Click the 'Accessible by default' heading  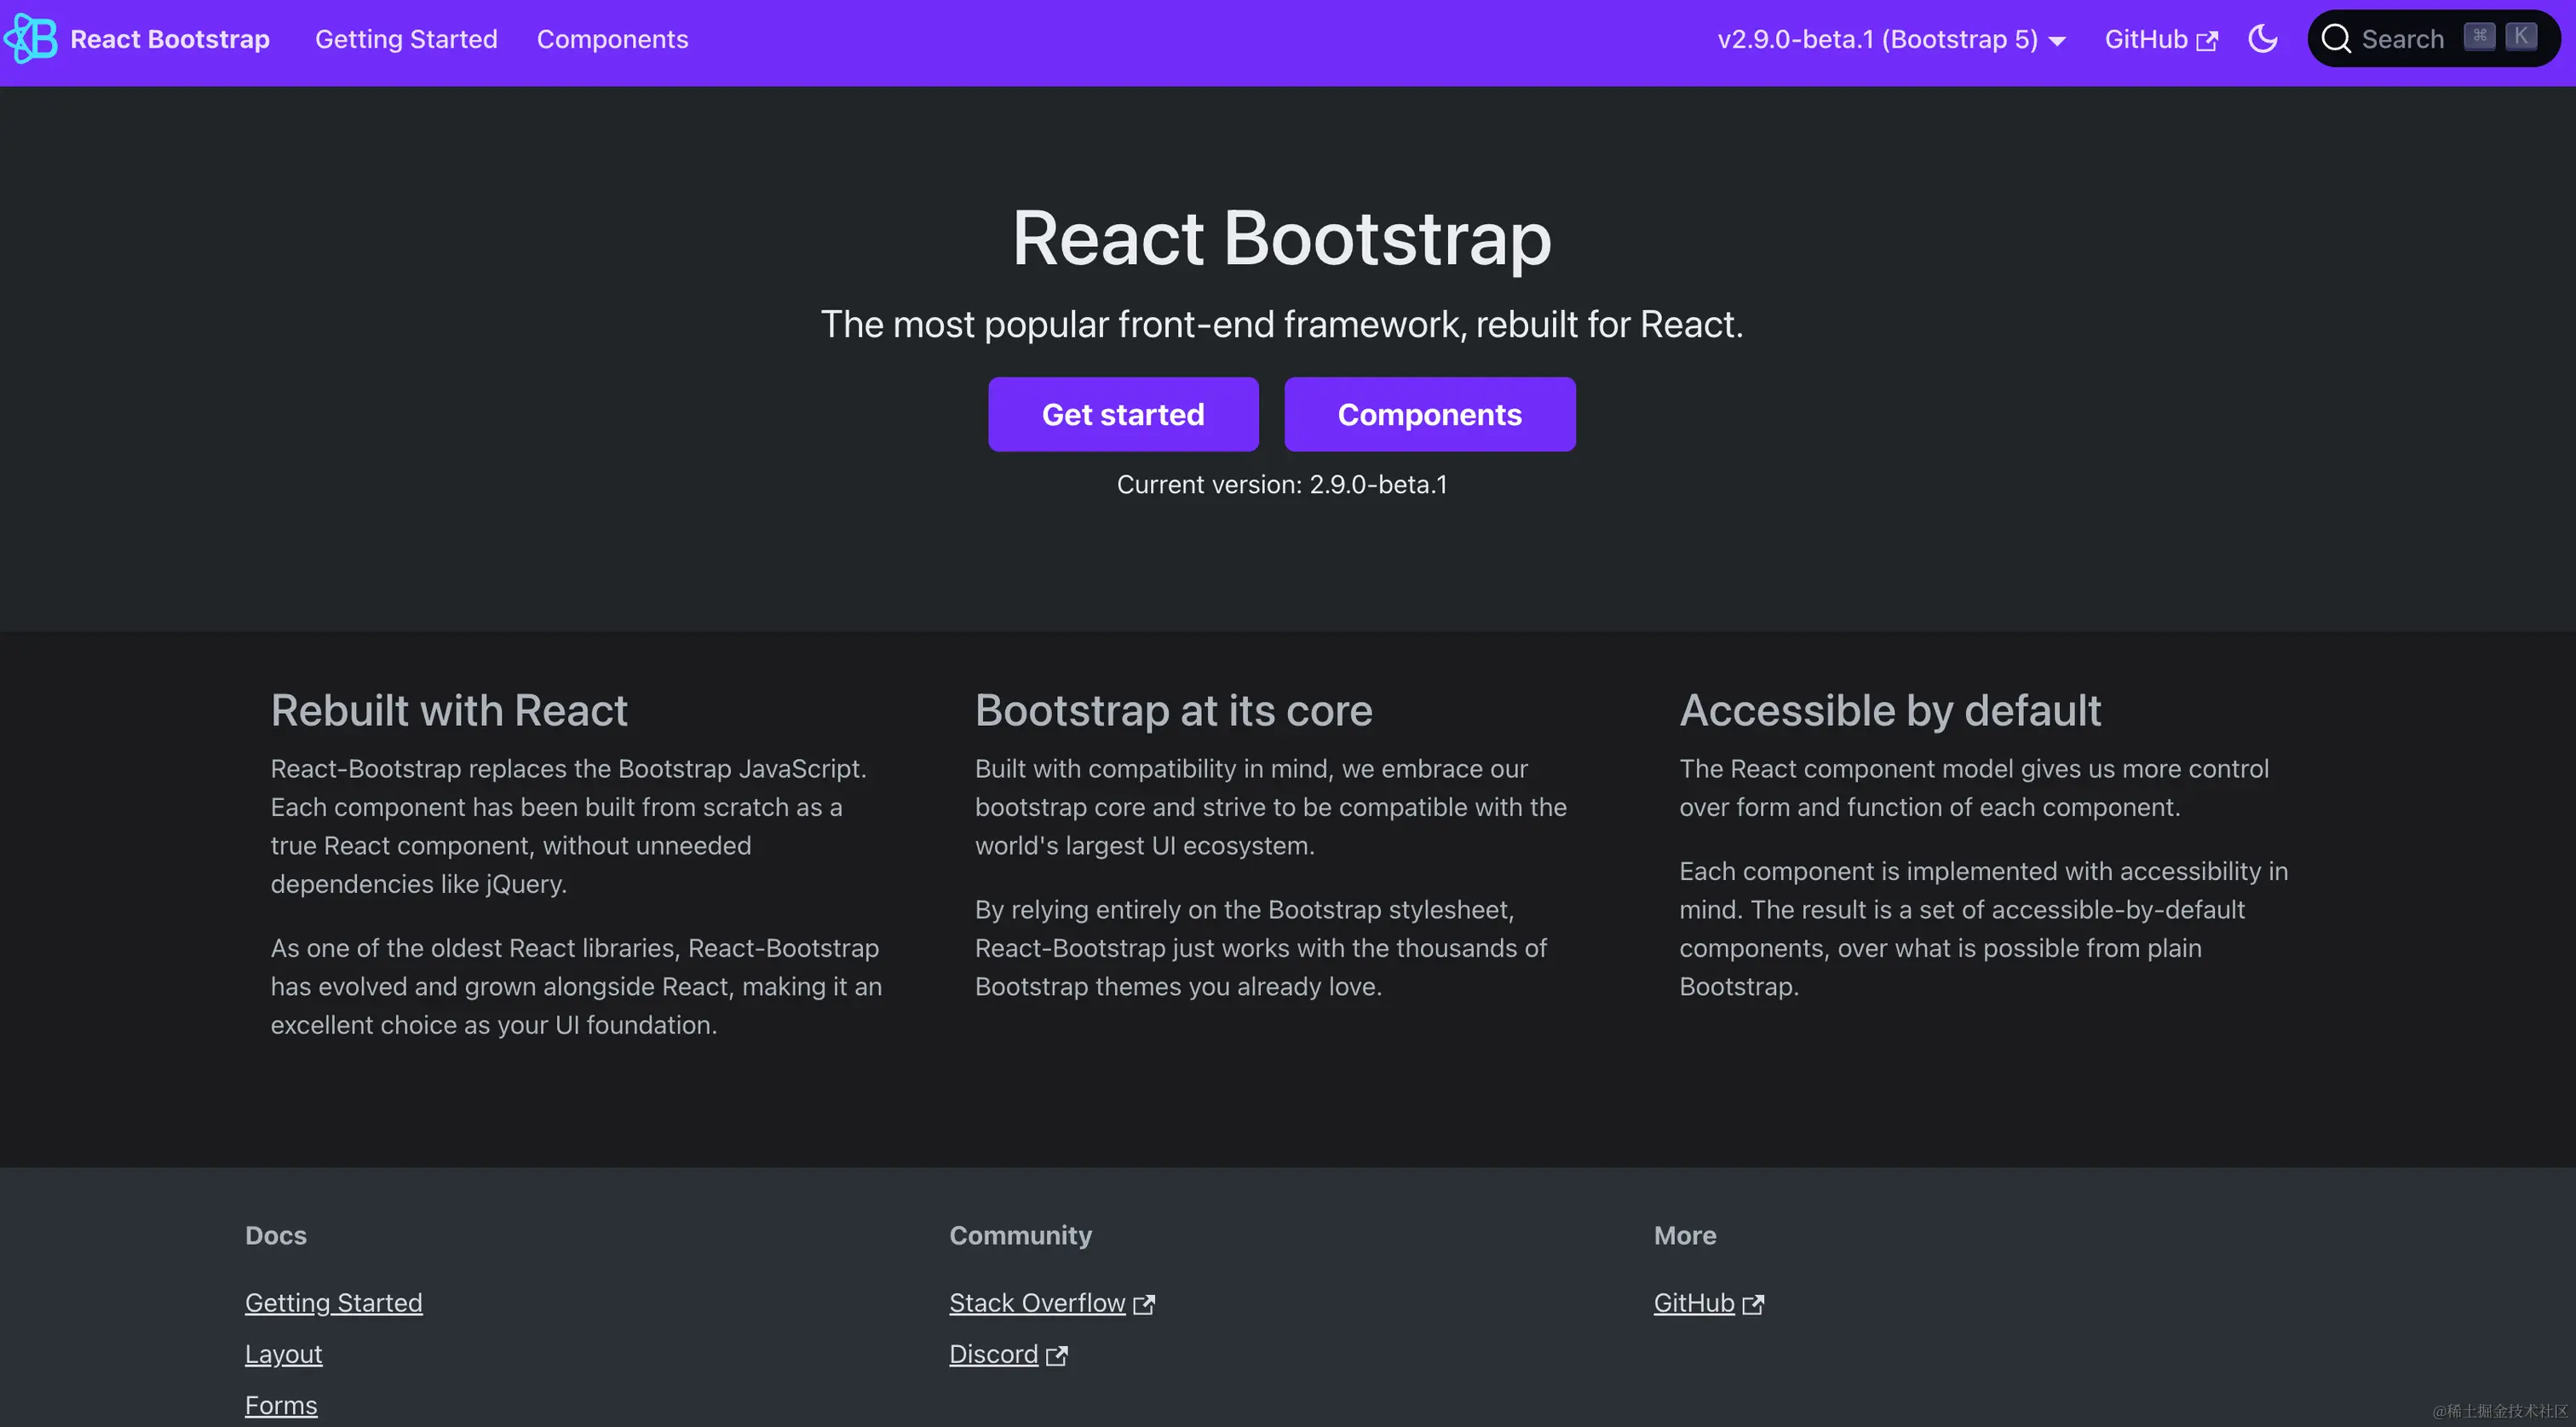click(x=1890, y=711)
